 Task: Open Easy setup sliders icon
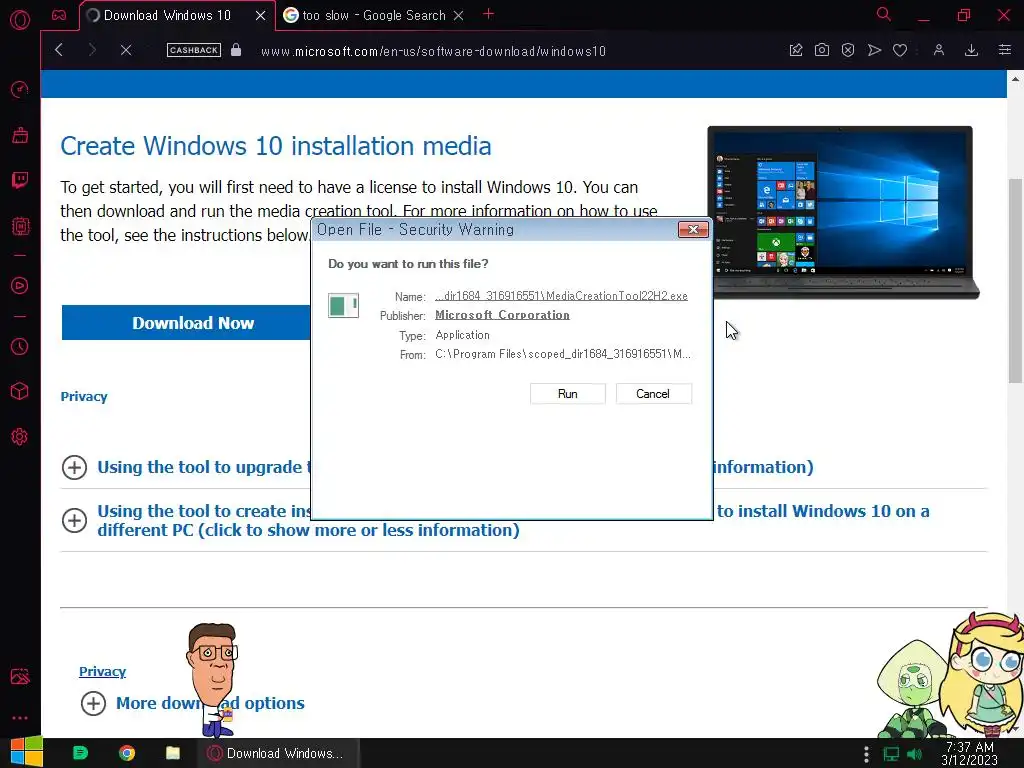[1004, 50]
